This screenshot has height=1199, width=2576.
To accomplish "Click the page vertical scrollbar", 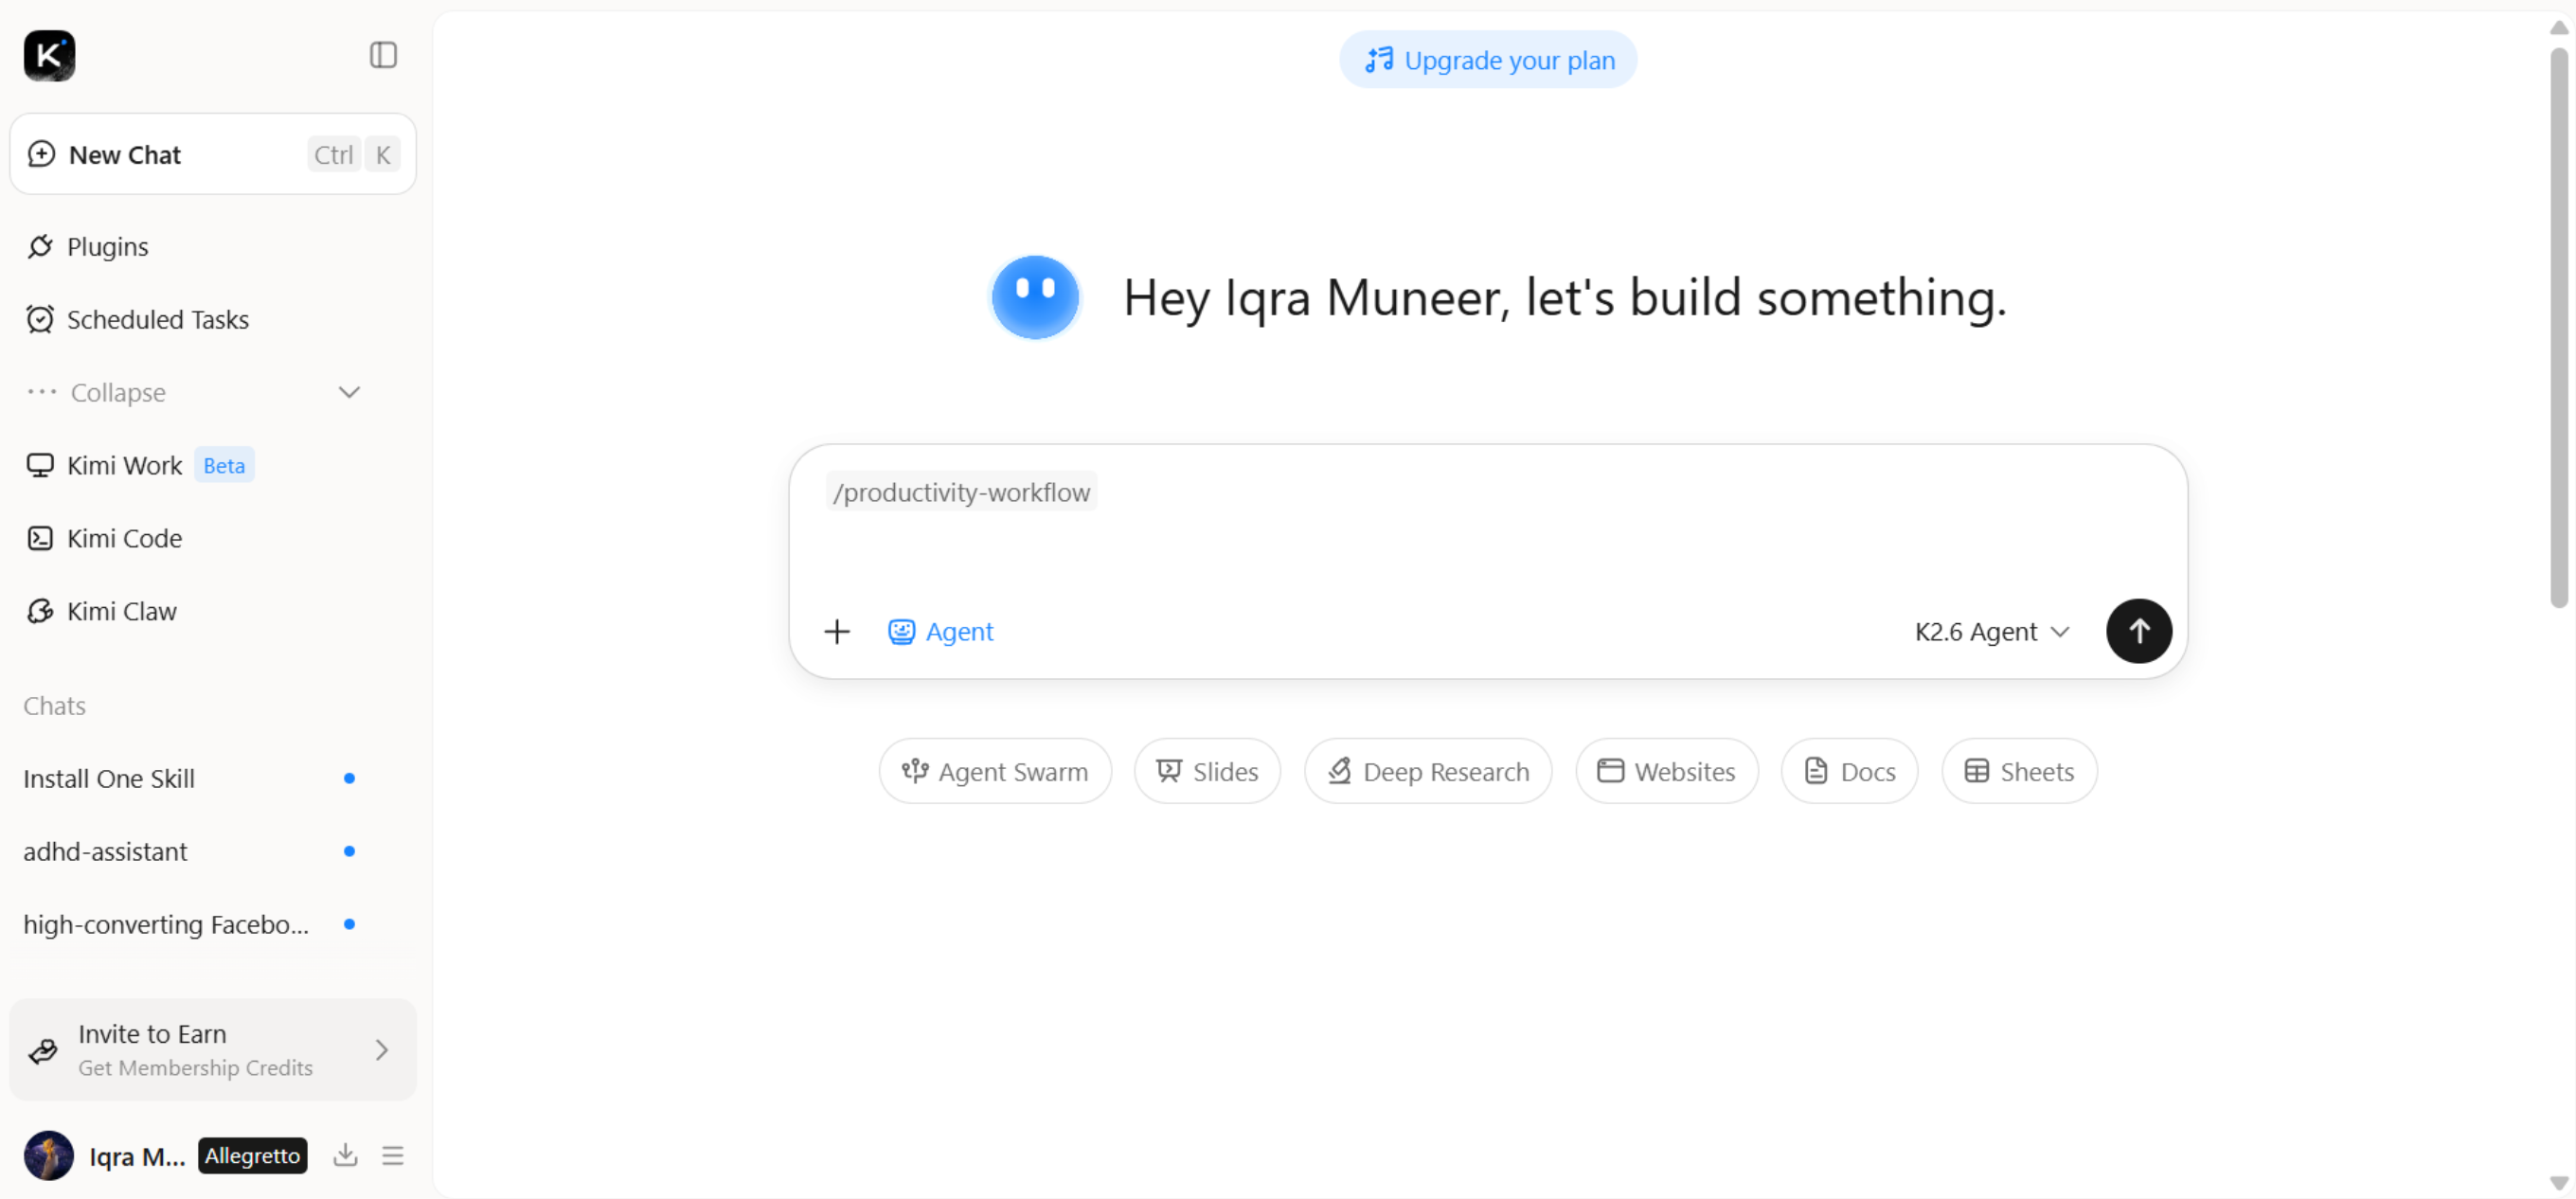I will pos(2559,327).
